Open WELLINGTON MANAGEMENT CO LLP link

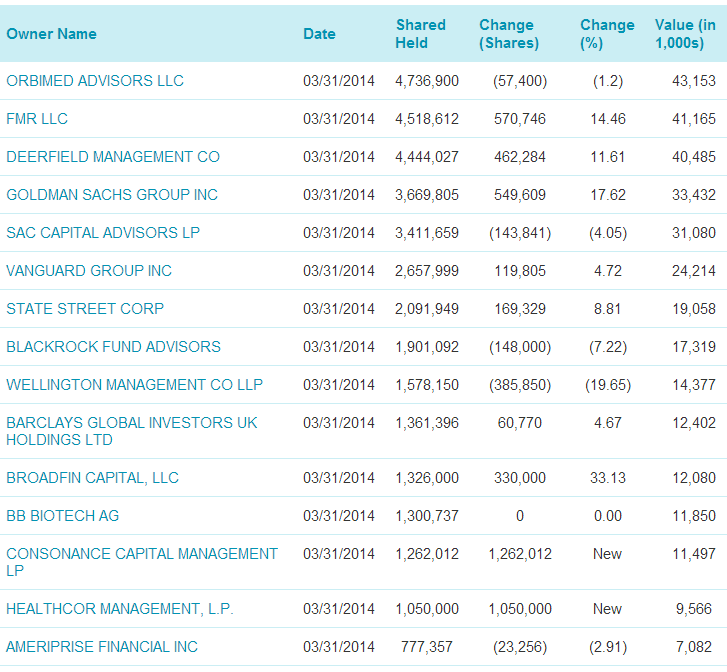[134, 385]
